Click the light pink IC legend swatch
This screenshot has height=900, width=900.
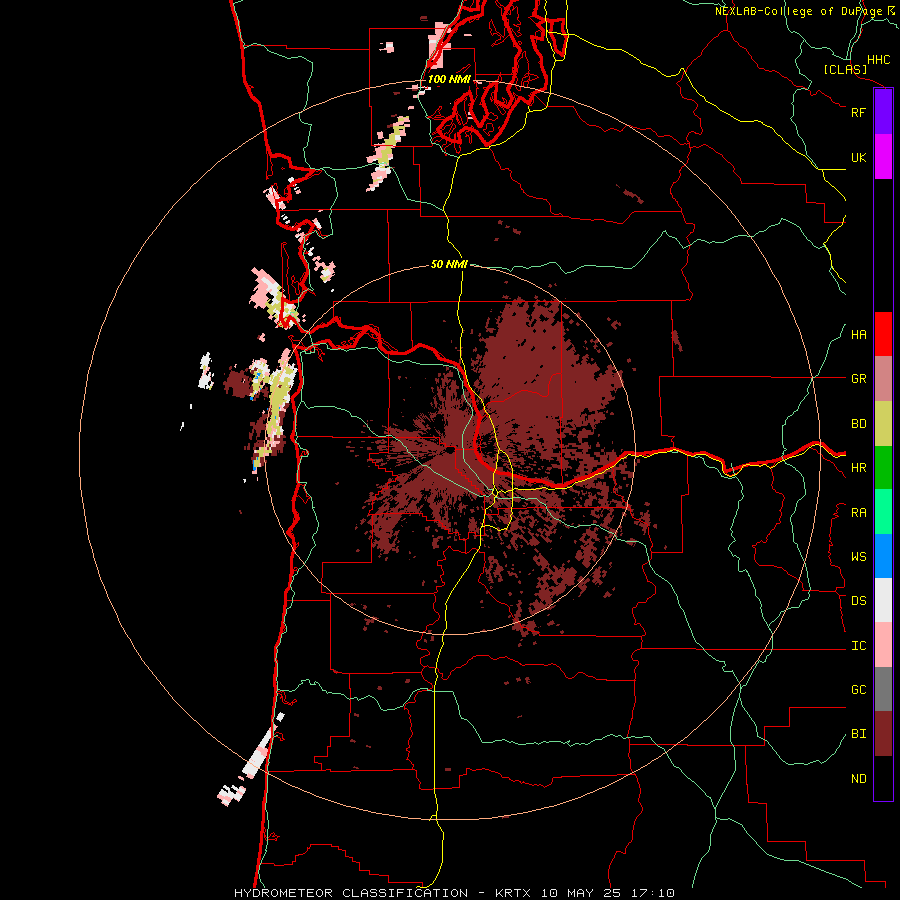tap(883, 645)
